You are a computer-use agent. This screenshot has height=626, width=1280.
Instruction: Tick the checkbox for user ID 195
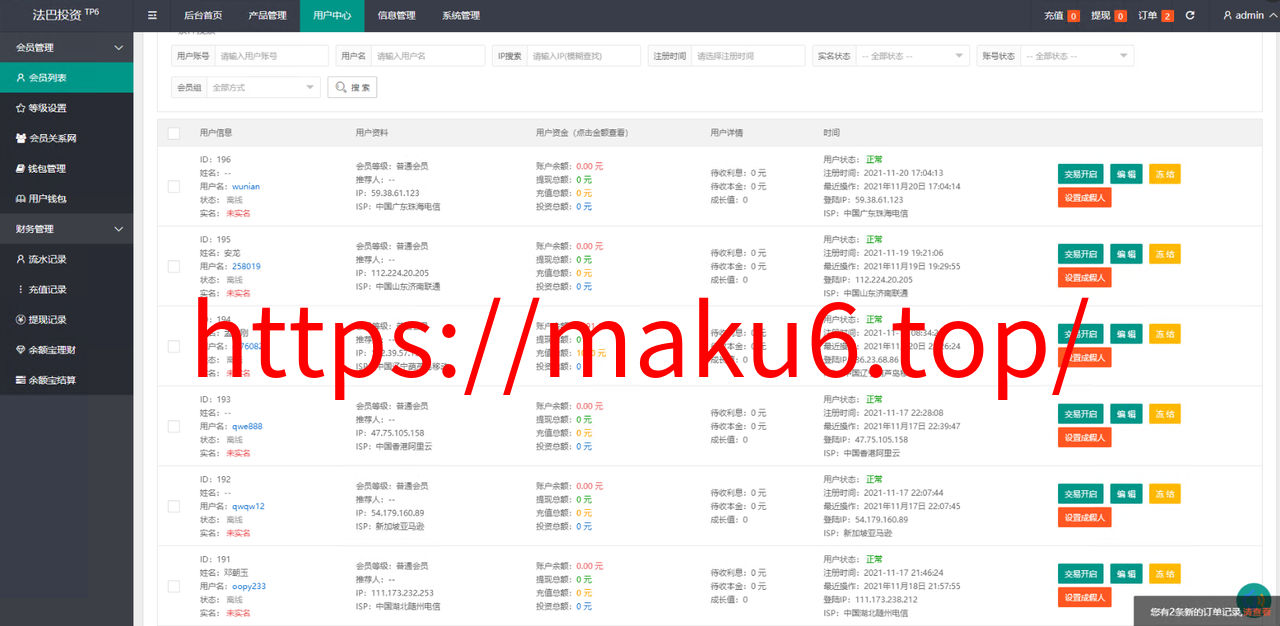tap(174, 266)
